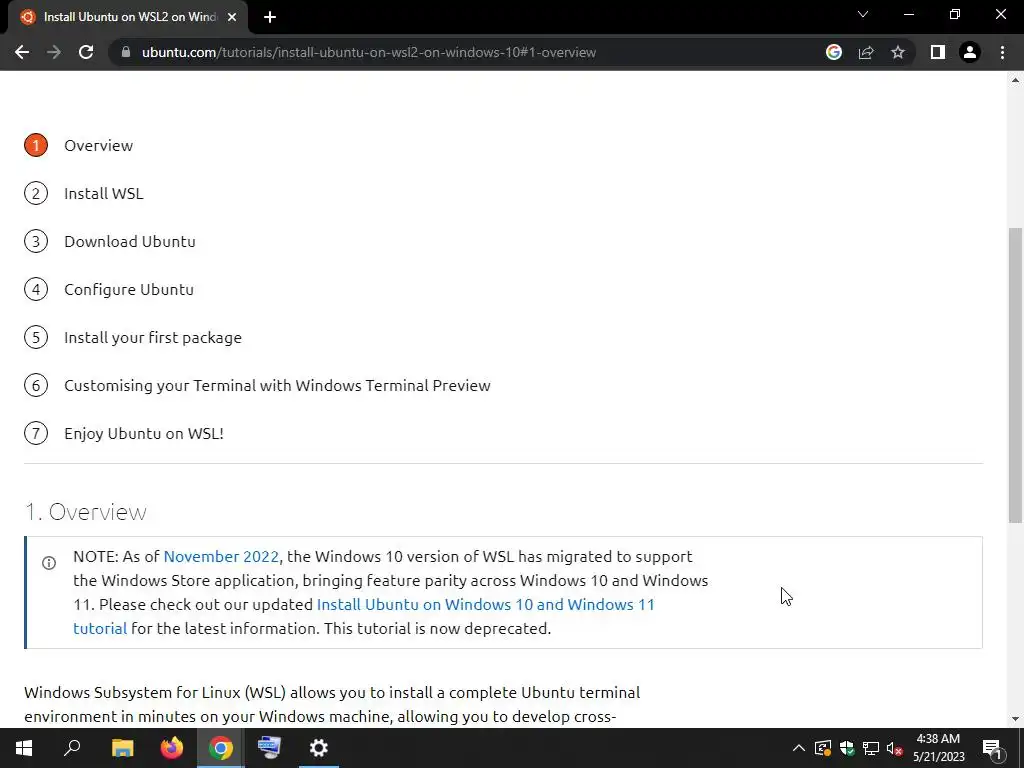The height and width of the screenshot is (768, 1024).
Task: Click the muted volume tray icon
Action: pos(895,748)
